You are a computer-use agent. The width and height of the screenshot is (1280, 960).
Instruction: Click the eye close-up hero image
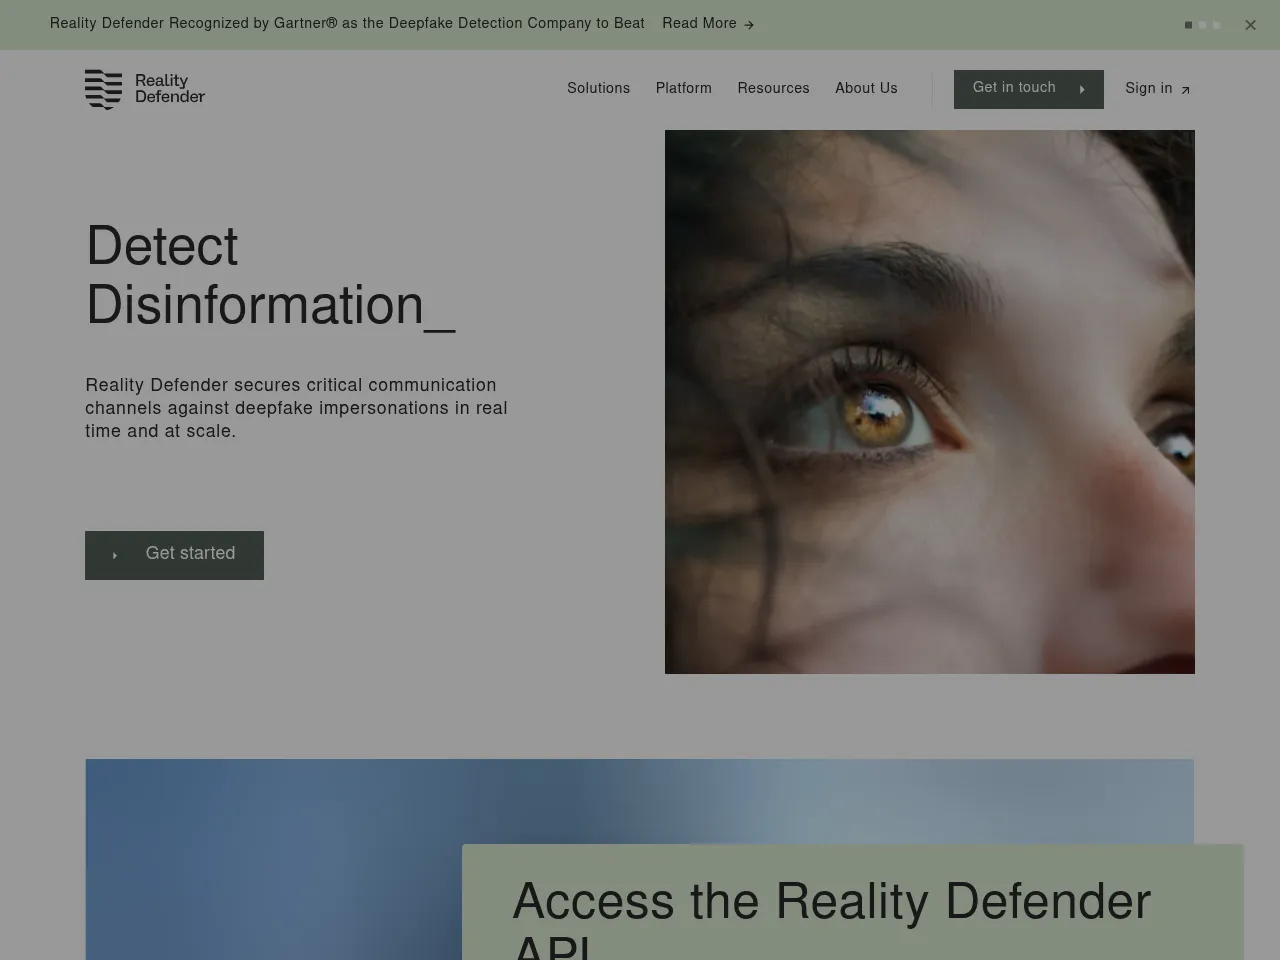point(929,401)
